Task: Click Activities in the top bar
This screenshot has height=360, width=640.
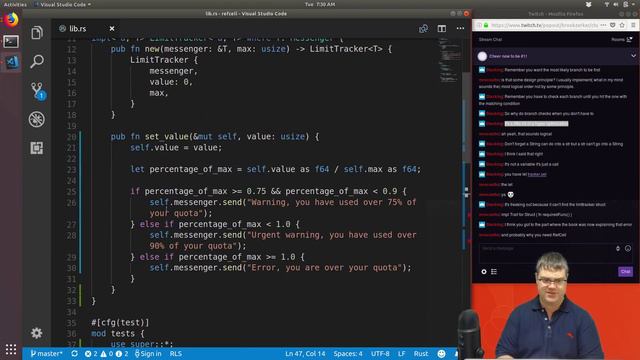Action: click(15, 4)
